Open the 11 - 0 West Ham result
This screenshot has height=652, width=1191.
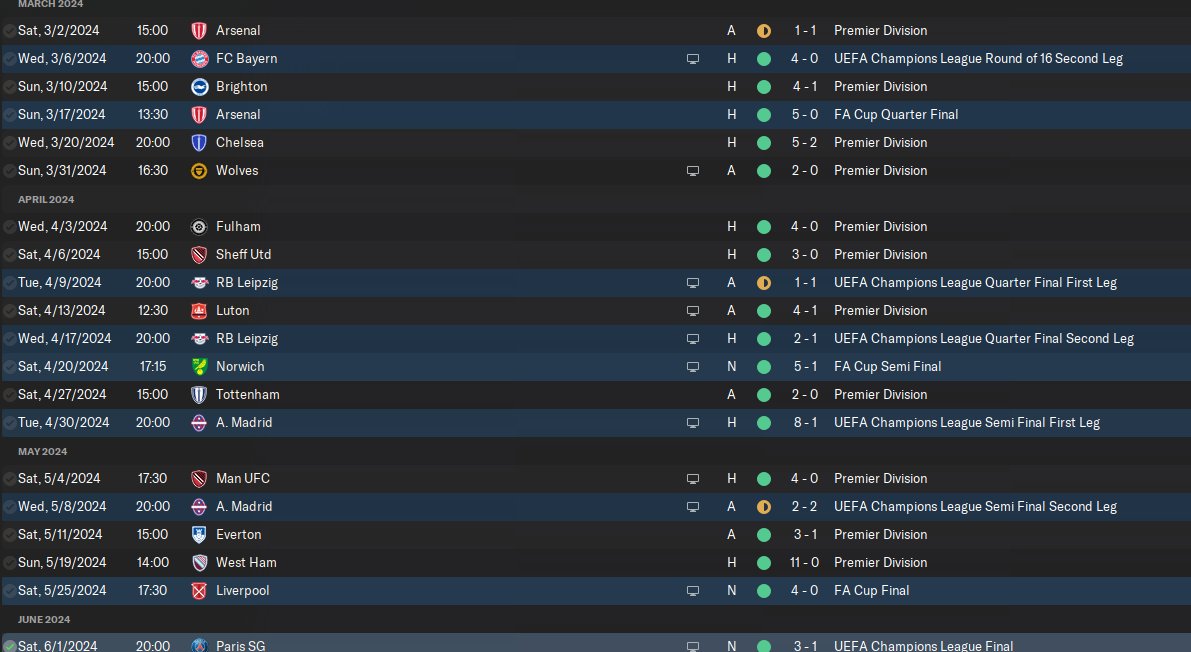point(804,562)
